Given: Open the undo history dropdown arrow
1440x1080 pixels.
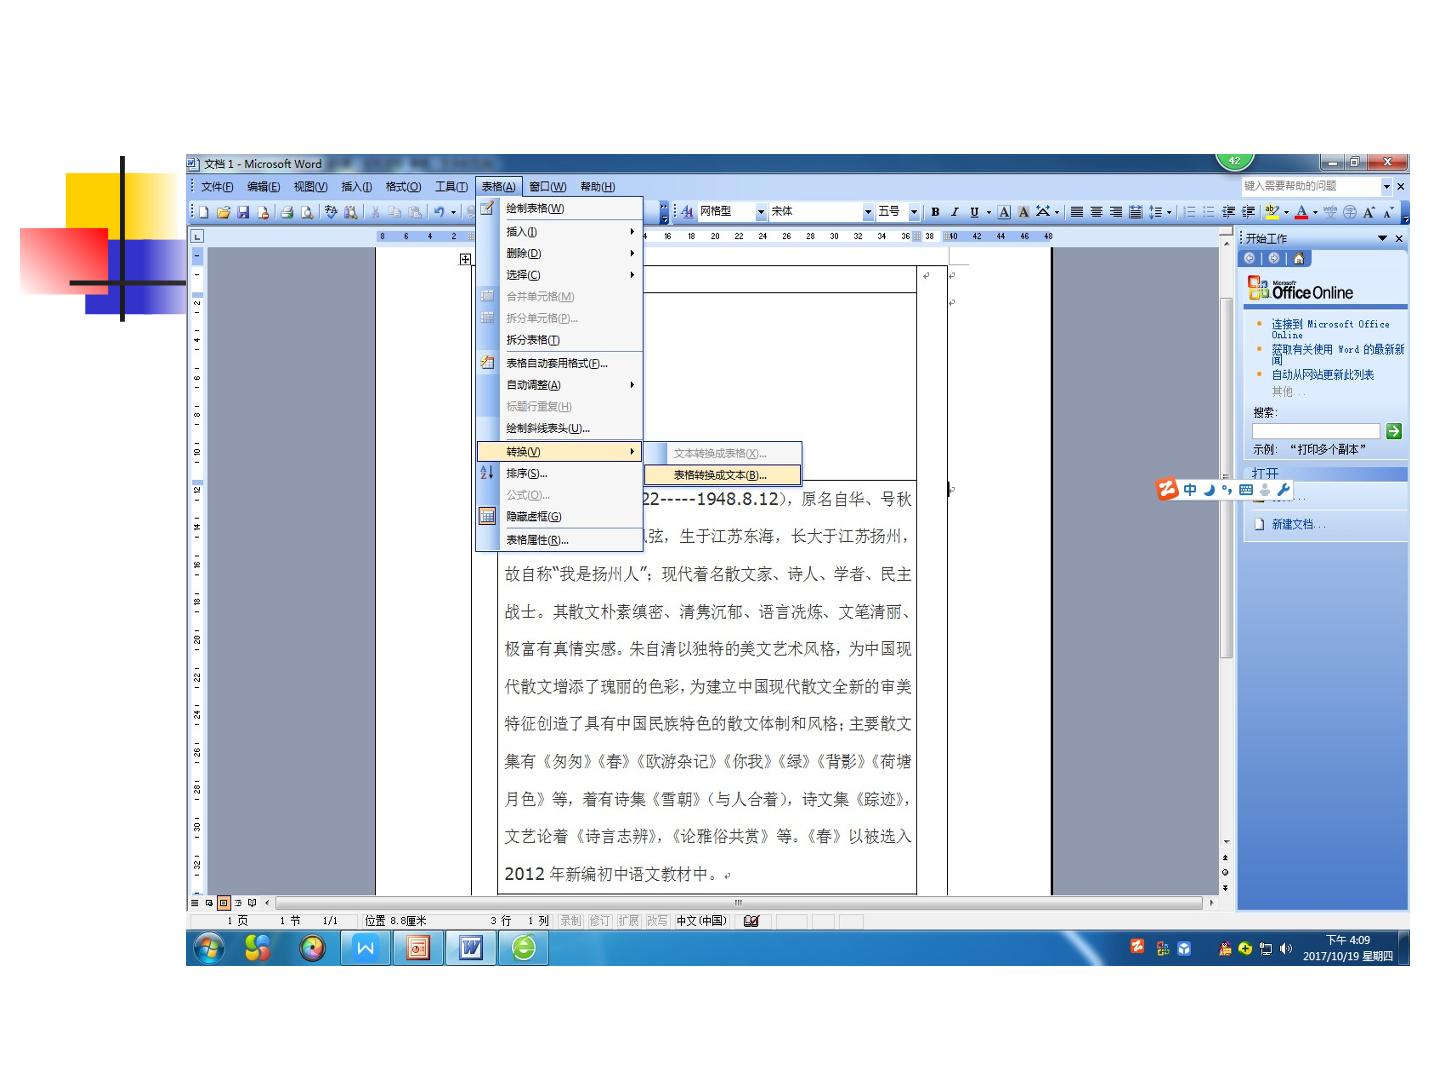Looking at the screenshot, I should [x=453, y=212].
